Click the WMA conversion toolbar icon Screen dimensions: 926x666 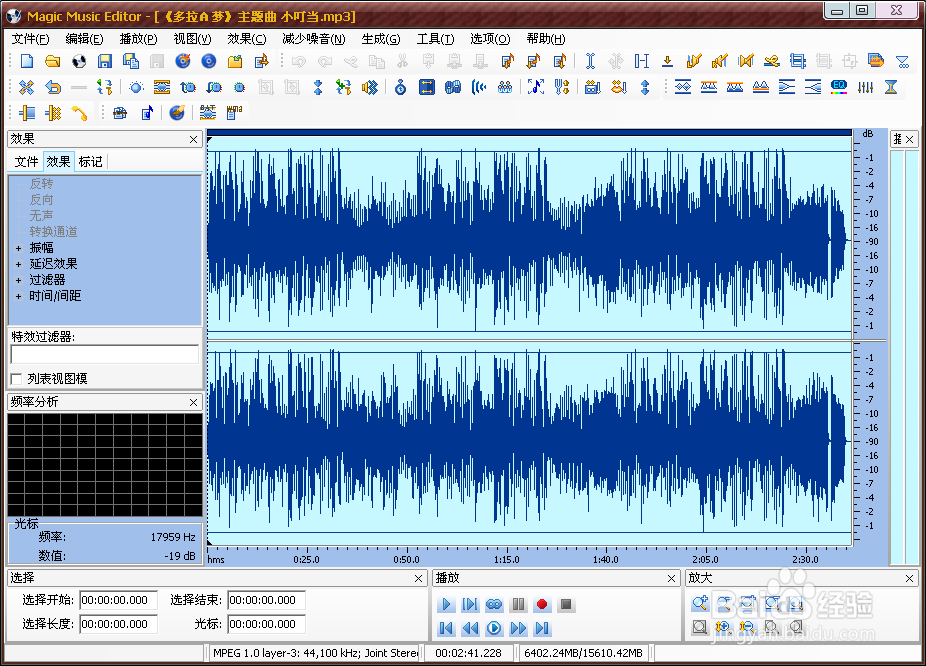234,112
